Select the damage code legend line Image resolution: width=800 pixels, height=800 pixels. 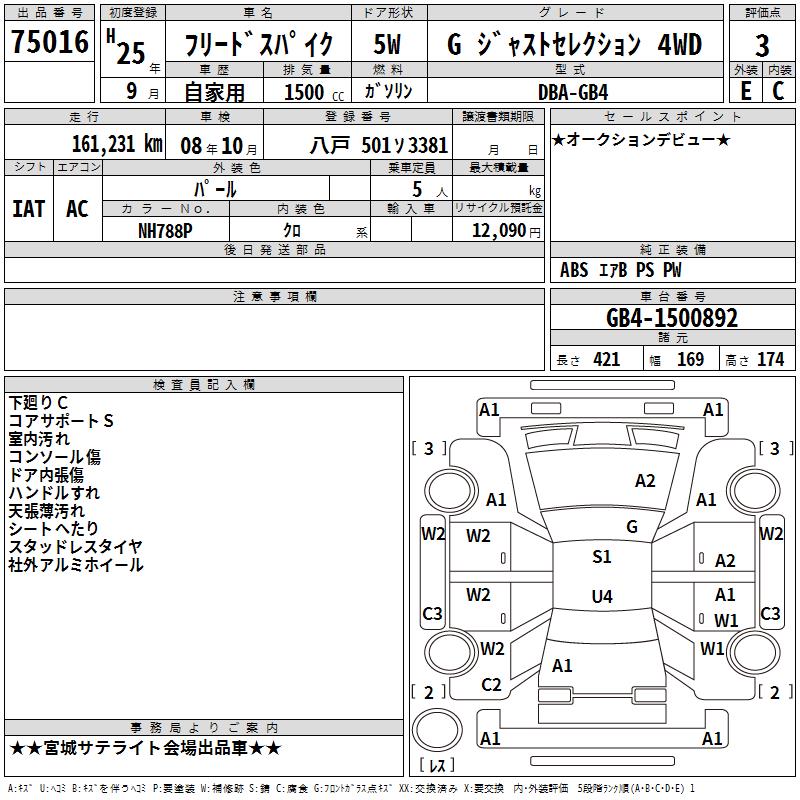(x=352, y=789)
